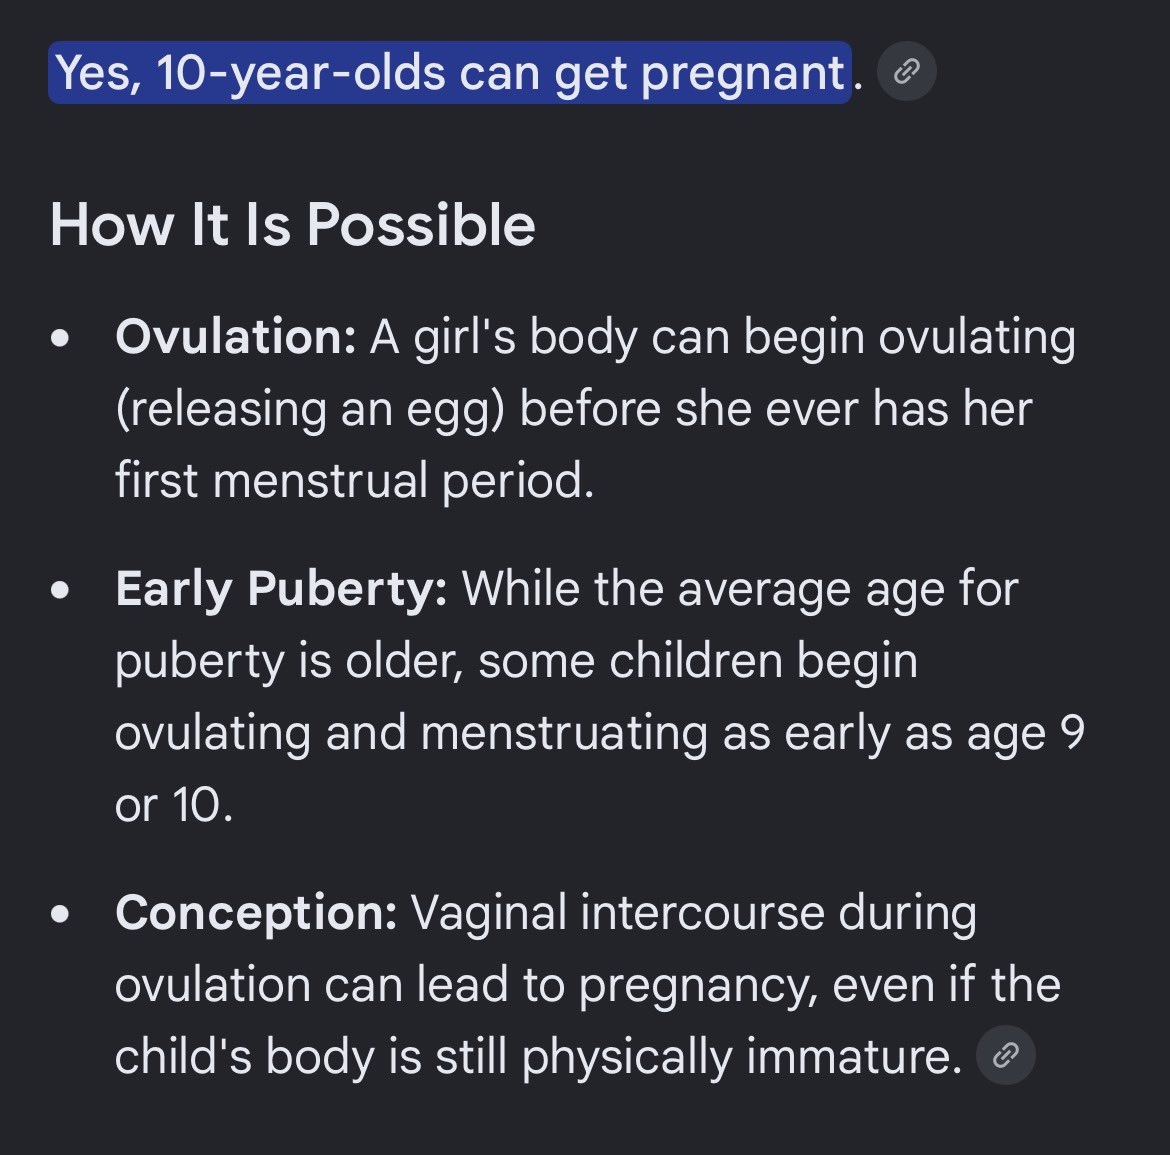Image resolution: width=1170 pixels, height=1155 pixels.
Task: Click the bullet point before Early Puberty
Action: 60,590
